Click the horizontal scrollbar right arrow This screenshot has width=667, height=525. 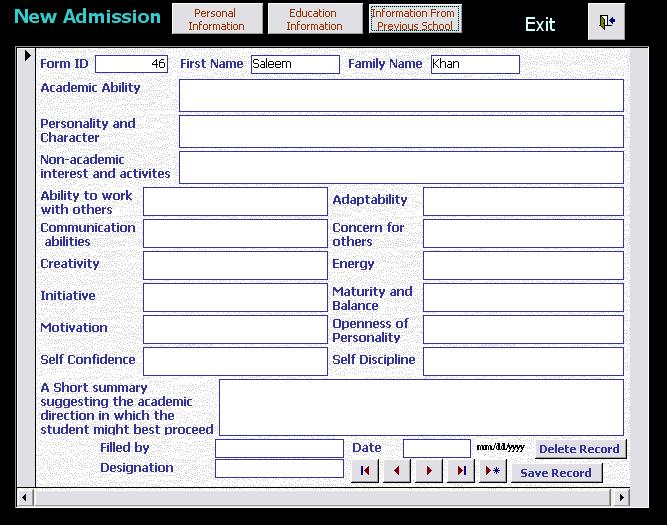click(621, 497)
